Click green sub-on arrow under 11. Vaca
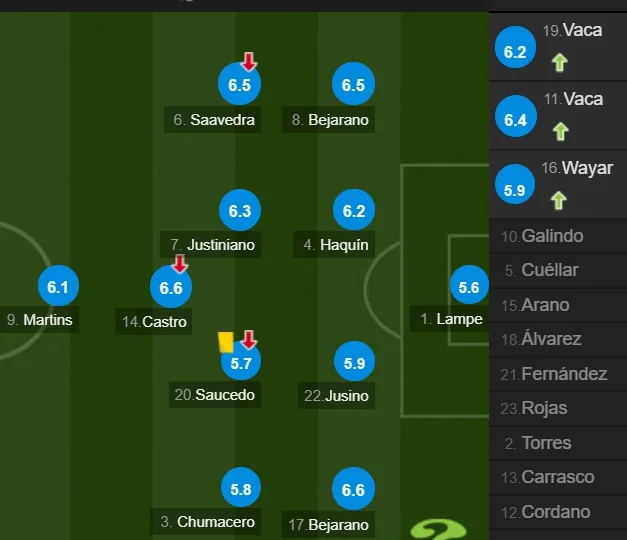Viewport: 627px width, 540px height. (560, 132)
